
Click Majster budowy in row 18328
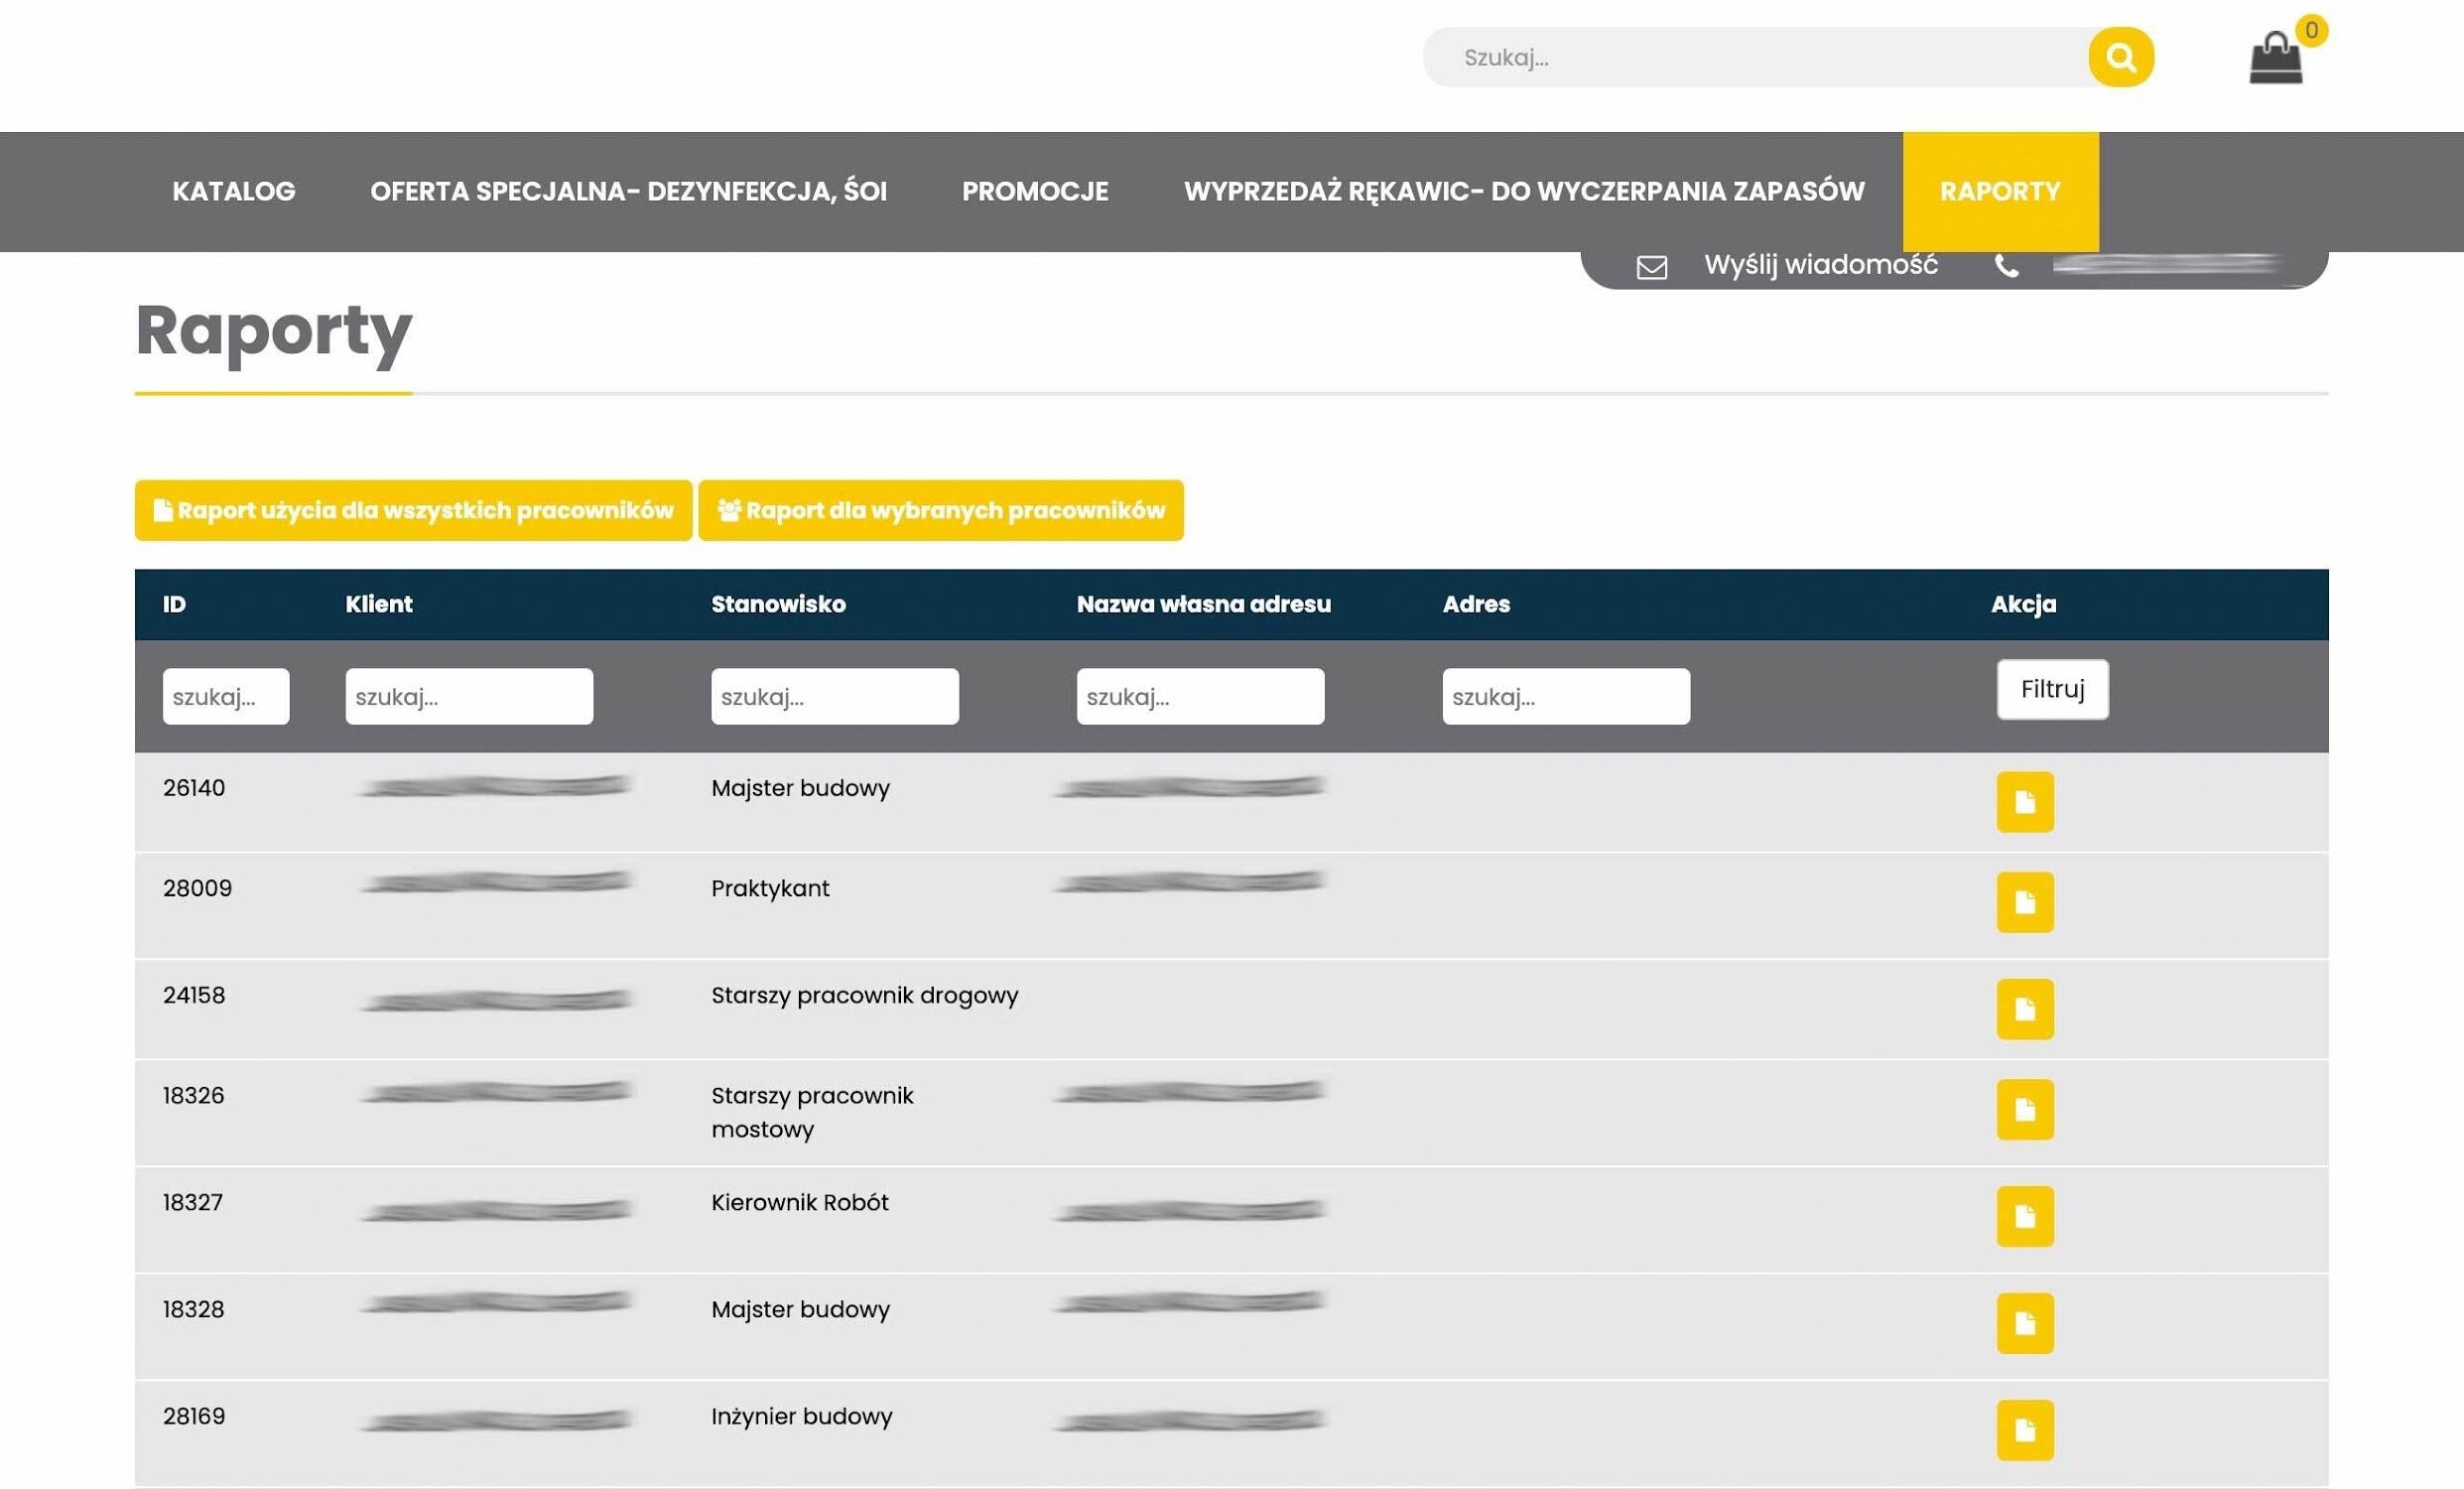800,1308
